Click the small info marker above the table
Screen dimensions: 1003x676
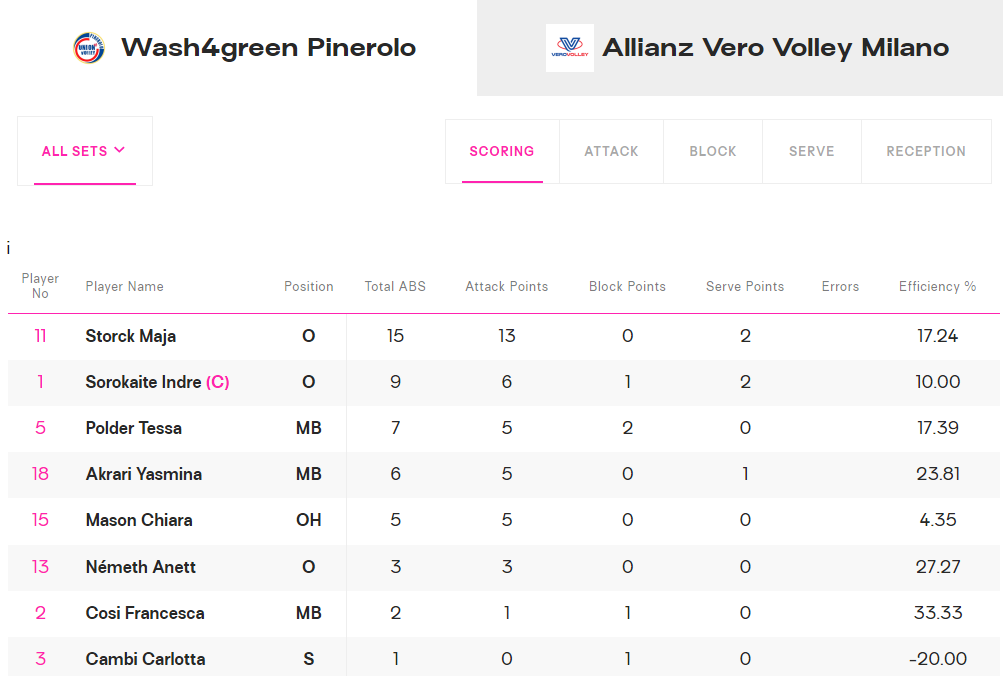(8, 248)
